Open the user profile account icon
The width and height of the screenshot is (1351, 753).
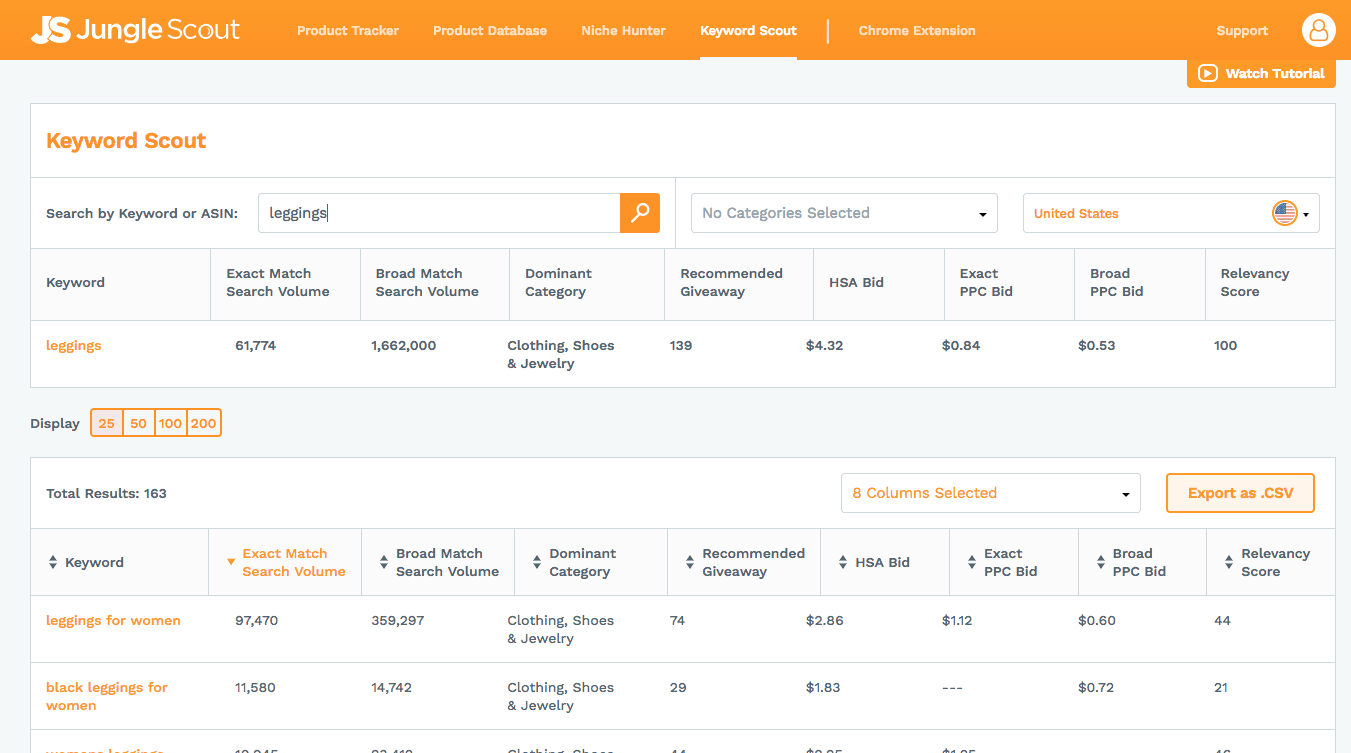[1318, 29]
